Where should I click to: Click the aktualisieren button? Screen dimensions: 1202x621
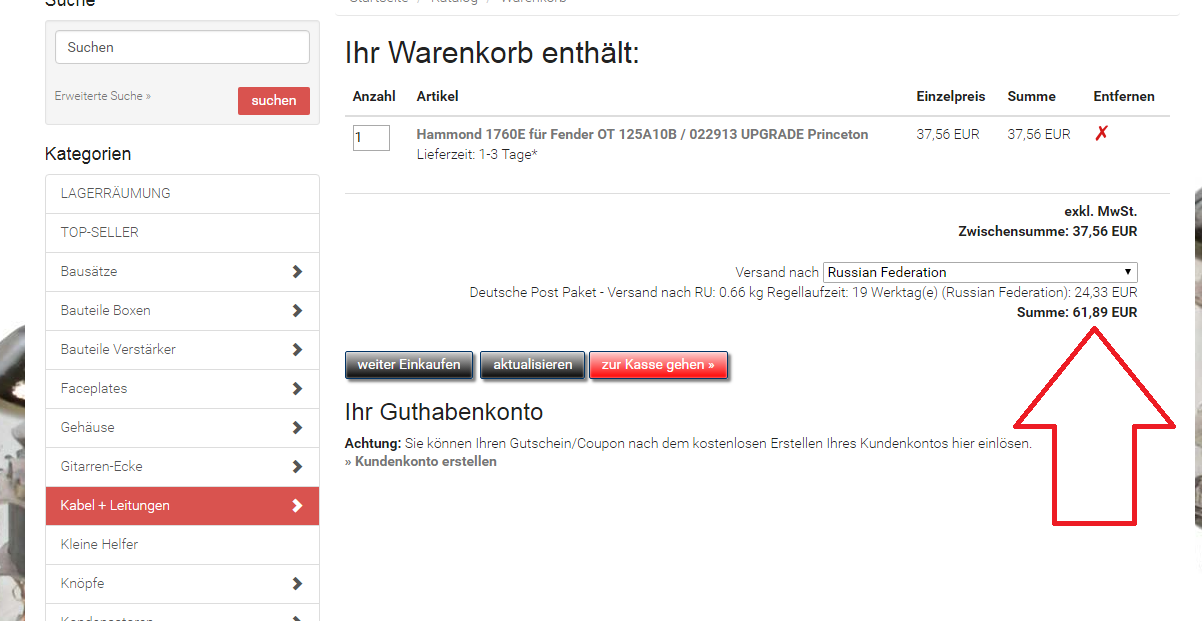point(533,365)
